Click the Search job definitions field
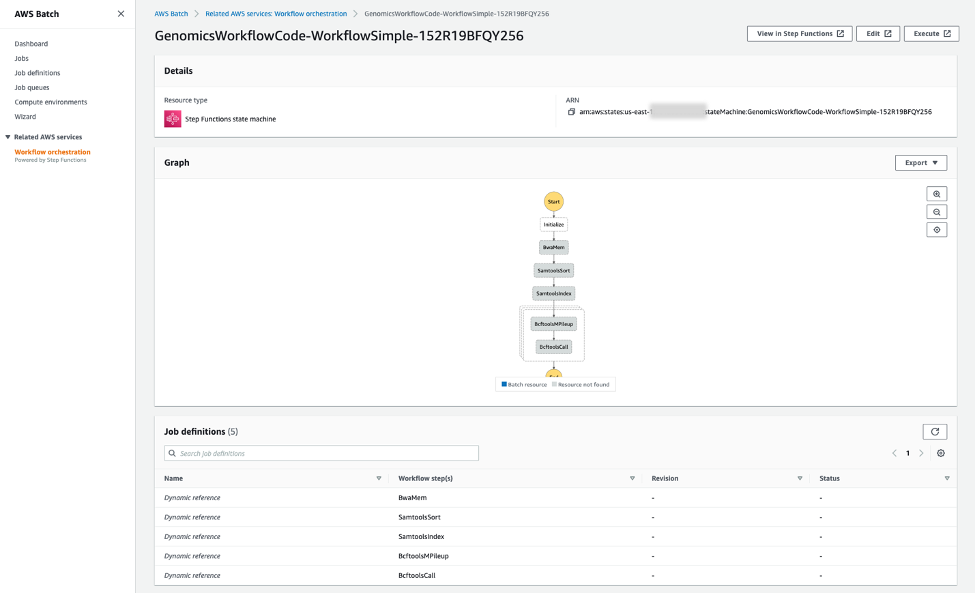 click(x=322, y=453)
